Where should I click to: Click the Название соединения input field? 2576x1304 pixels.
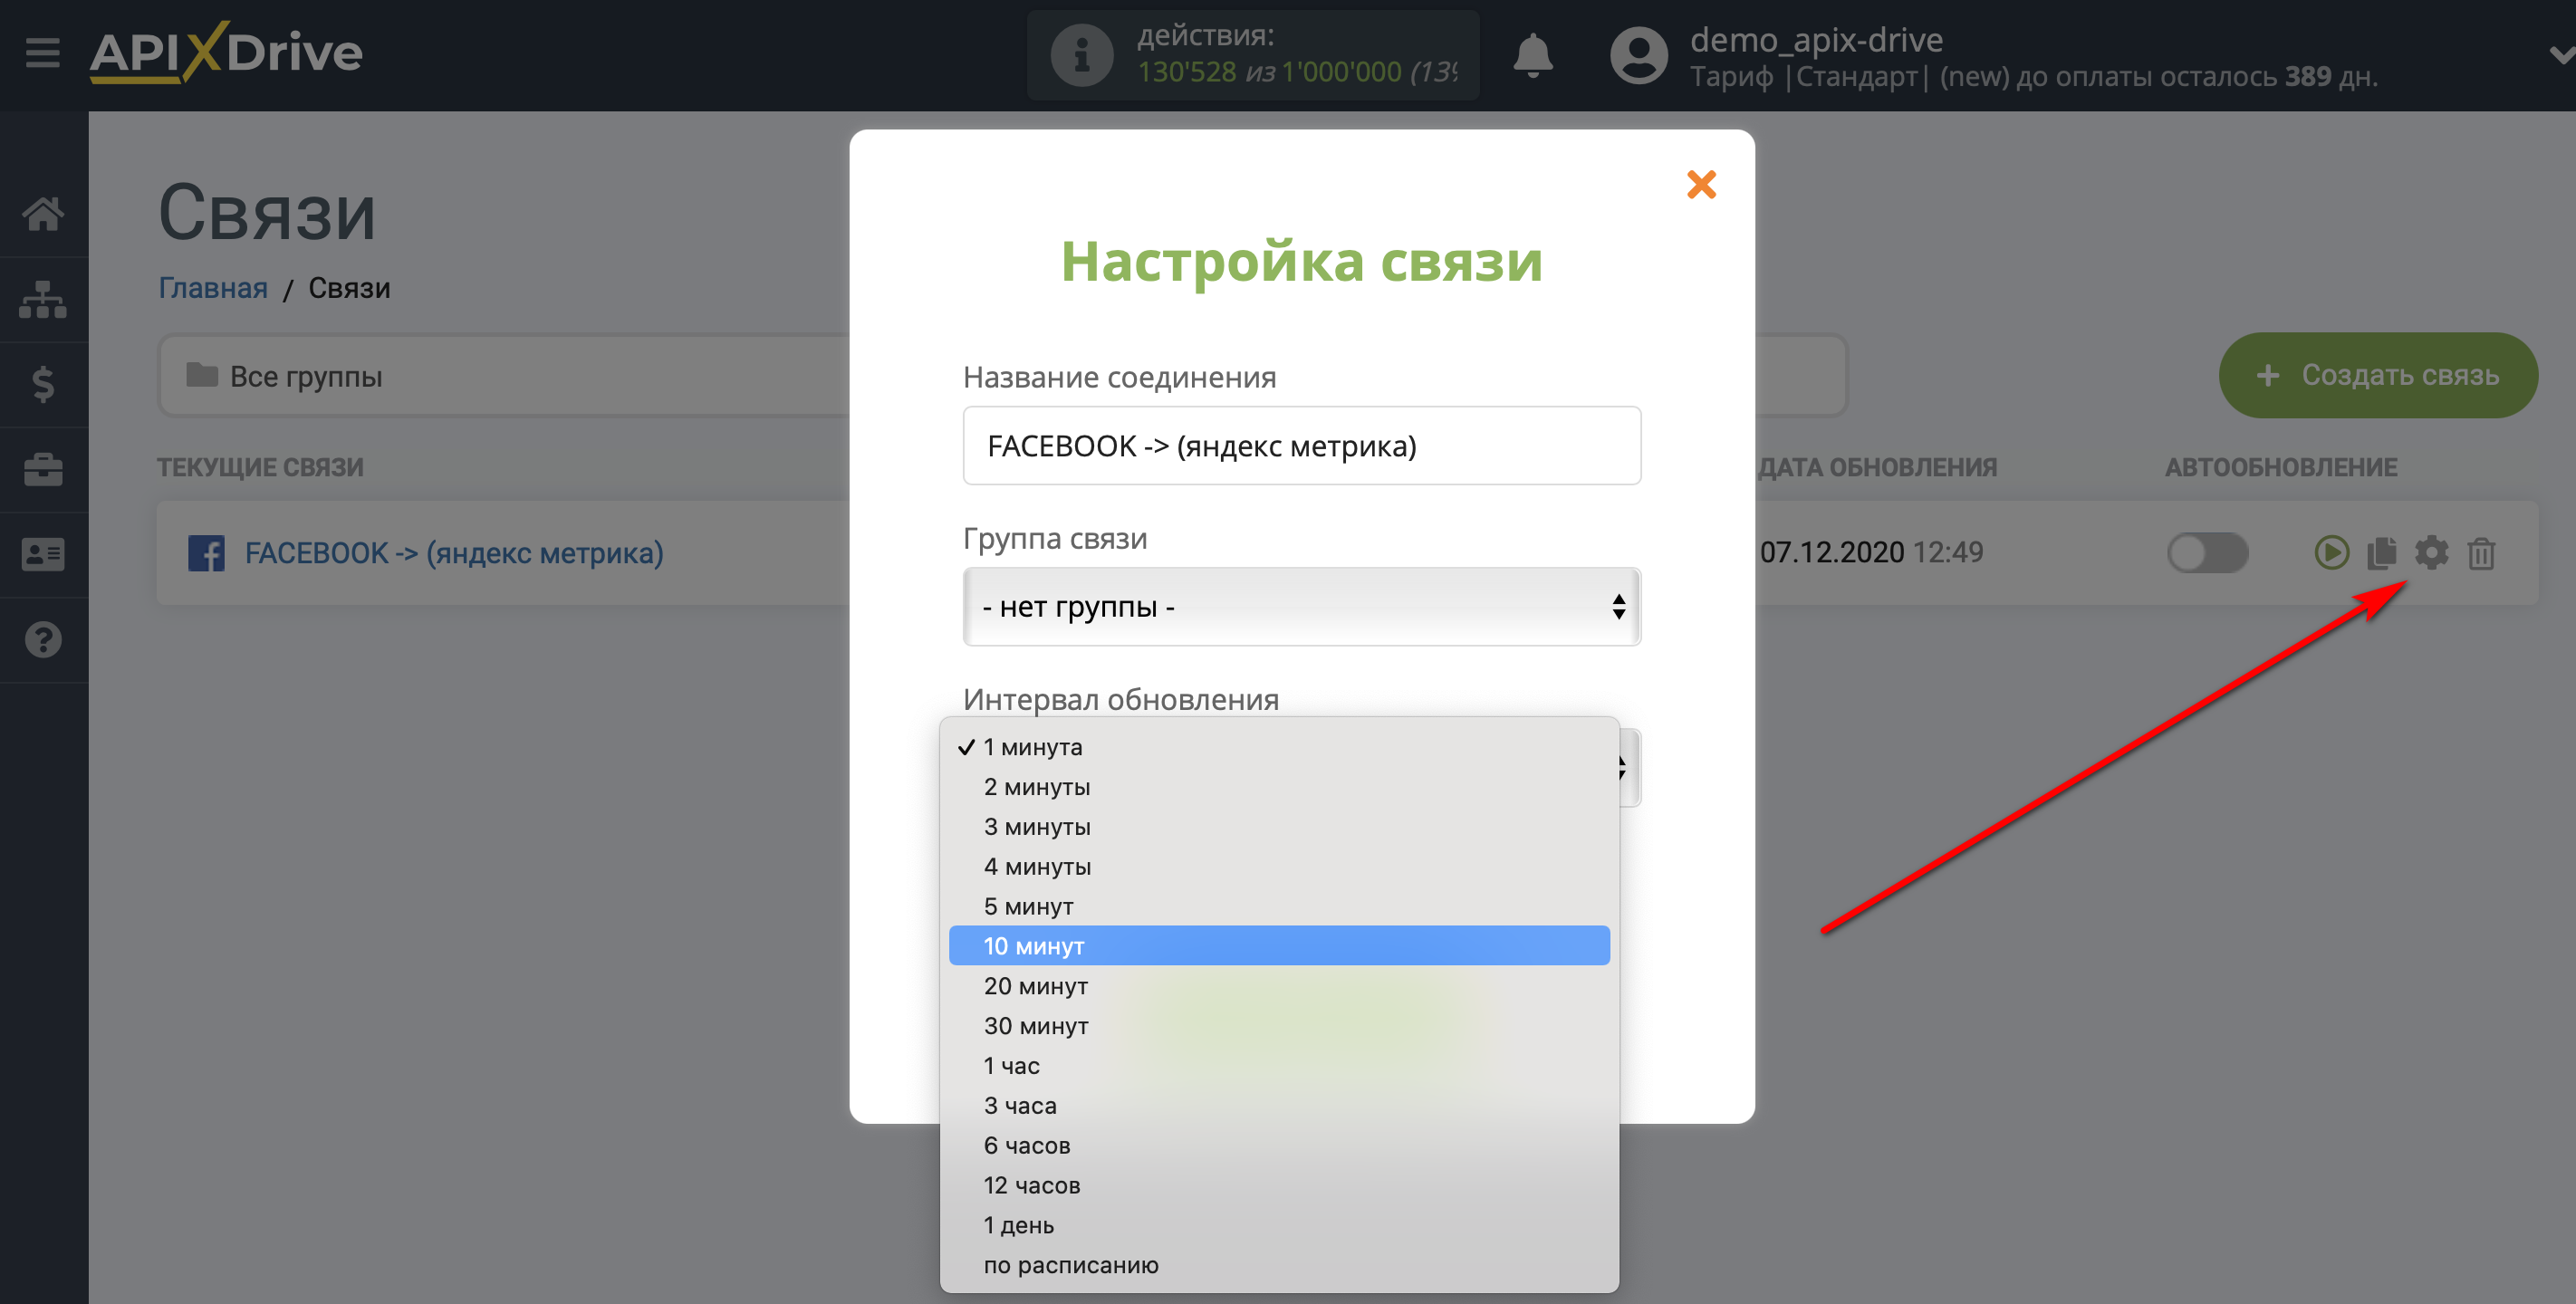pyautogui.click(x=1301, y=445)
